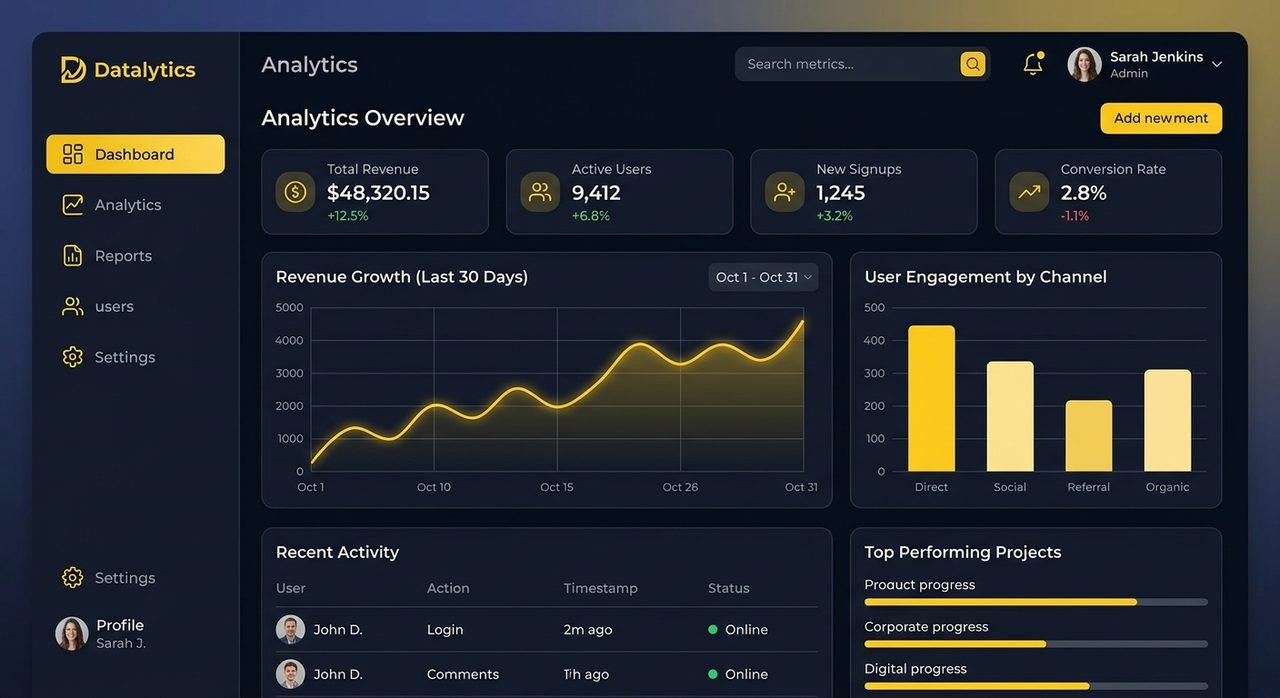Image resolution: width=1280 pixels, height=698 pixels.
Task: Click the Add newment button
Action: point(1161,118)
